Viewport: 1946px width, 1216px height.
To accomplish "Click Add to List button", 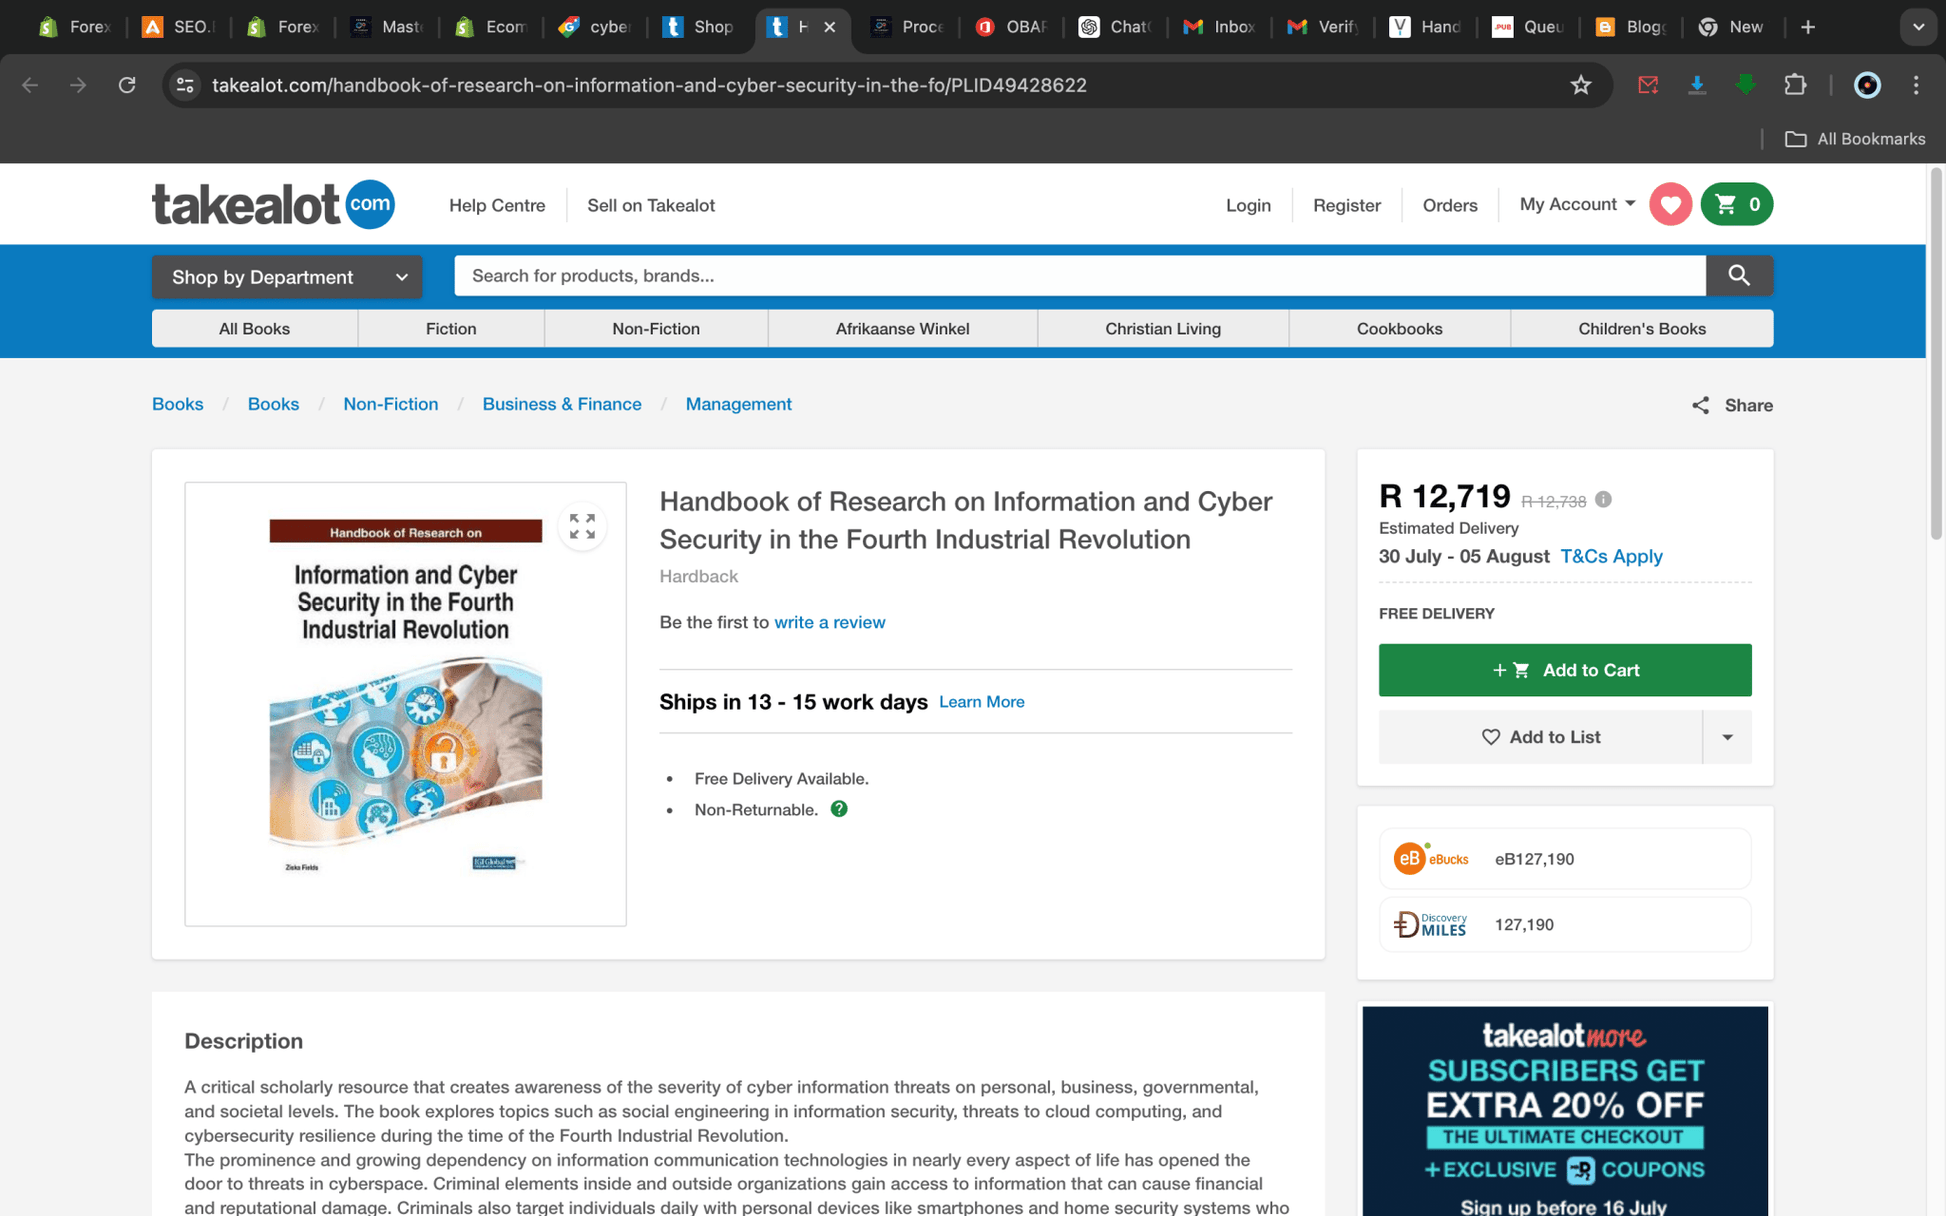I will pos(1540,737).
